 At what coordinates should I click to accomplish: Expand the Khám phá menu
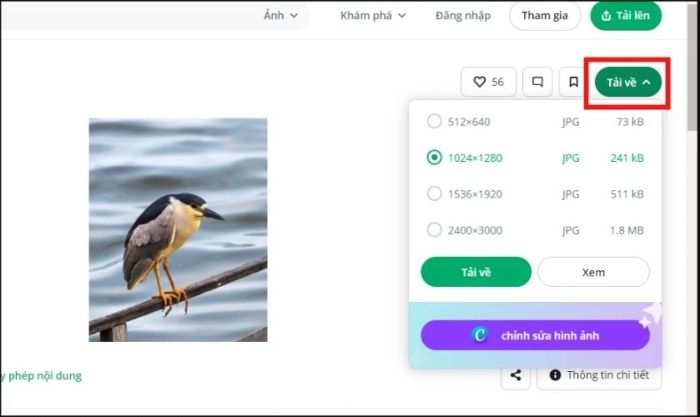(x=373, y=16)
